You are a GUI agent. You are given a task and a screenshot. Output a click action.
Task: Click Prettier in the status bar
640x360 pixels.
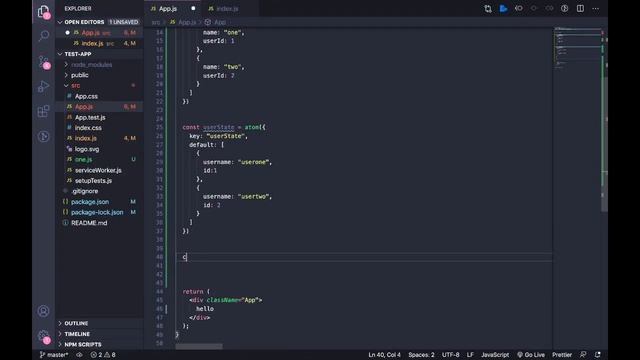(x=562, y=355)
